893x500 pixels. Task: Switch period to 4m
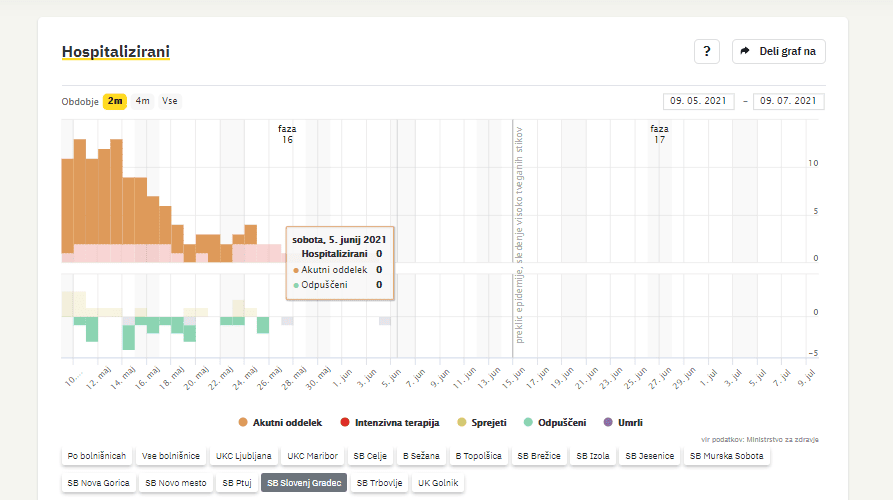point(143,101)
